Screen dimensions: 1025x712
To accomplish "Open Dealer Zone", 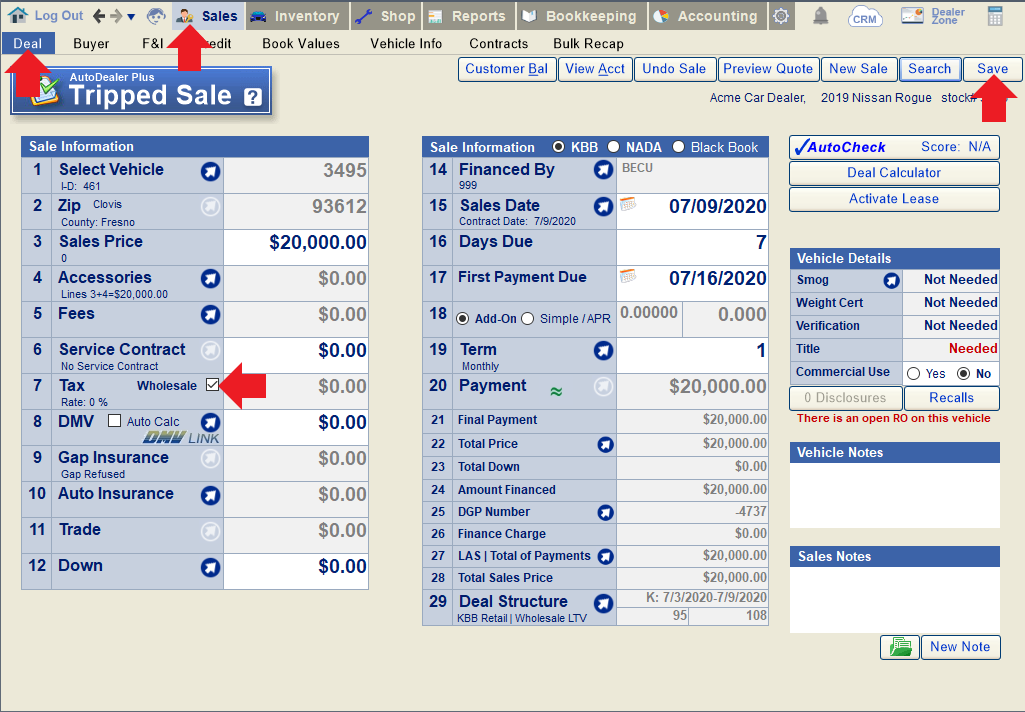I will click(932, 16).
